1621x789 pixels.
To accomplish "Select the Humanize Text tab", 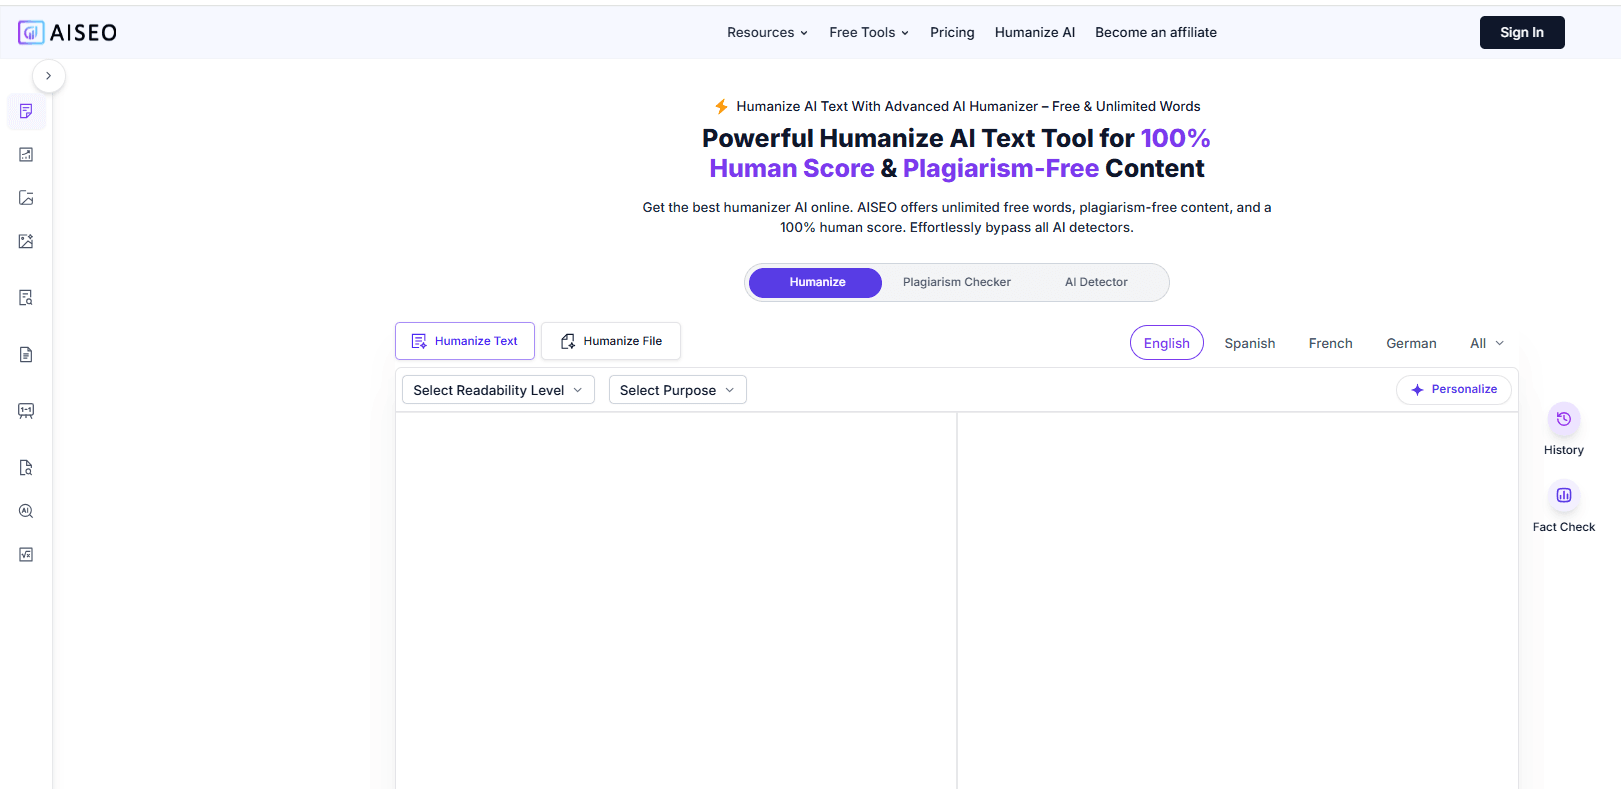I will [x=465, y=341].
